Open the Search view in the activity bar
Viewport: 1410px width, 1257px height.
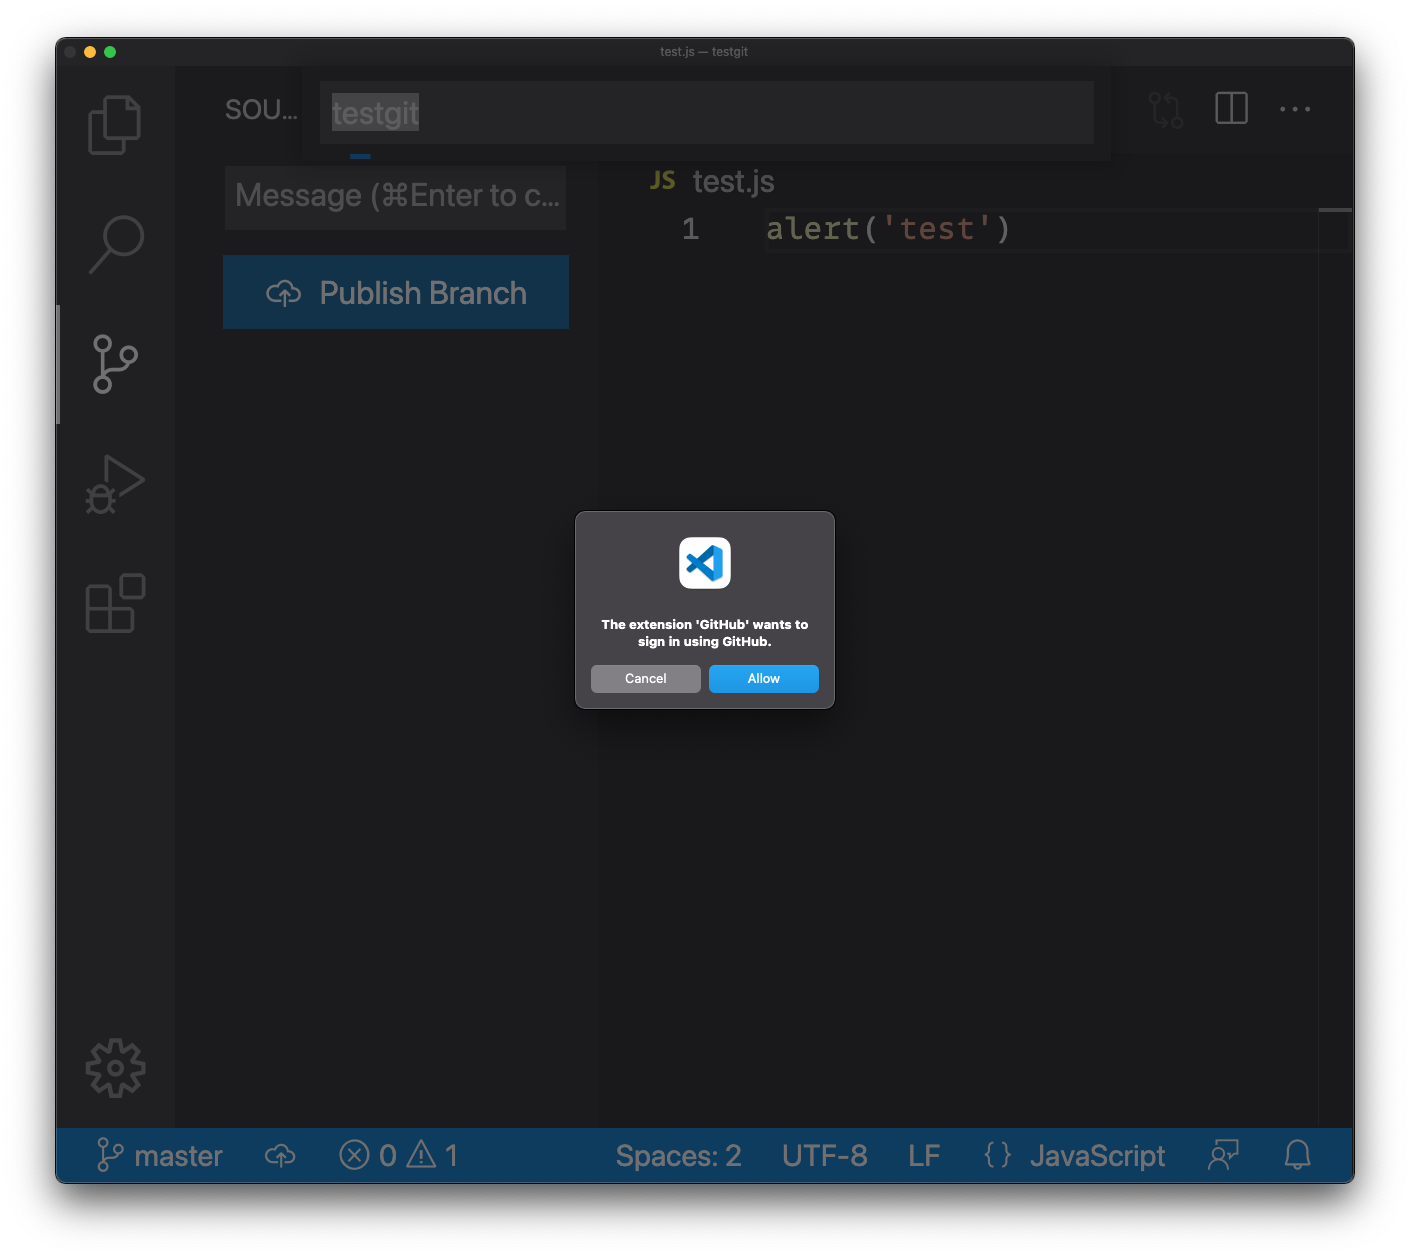point(114,243)
